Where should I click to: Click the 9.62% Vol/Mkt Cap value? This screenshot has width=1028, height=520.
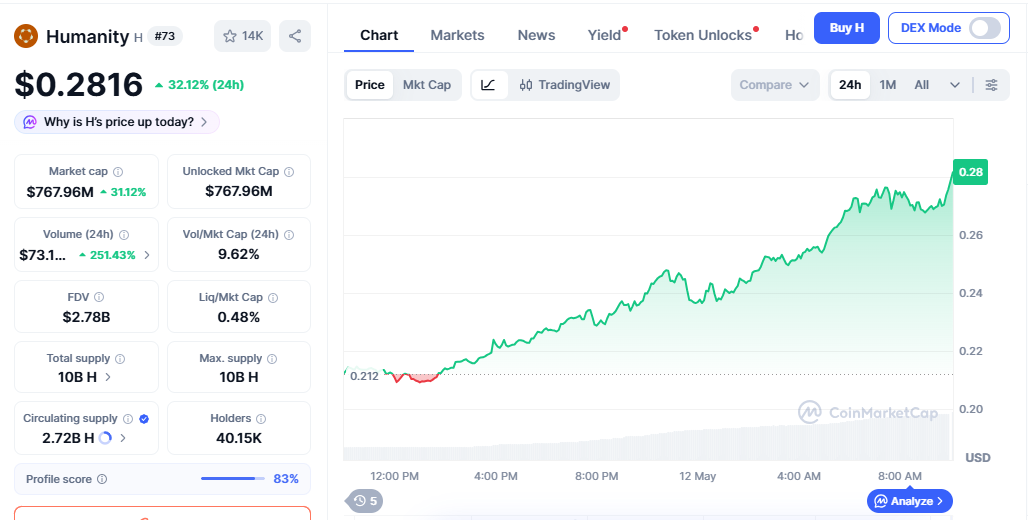239,254
